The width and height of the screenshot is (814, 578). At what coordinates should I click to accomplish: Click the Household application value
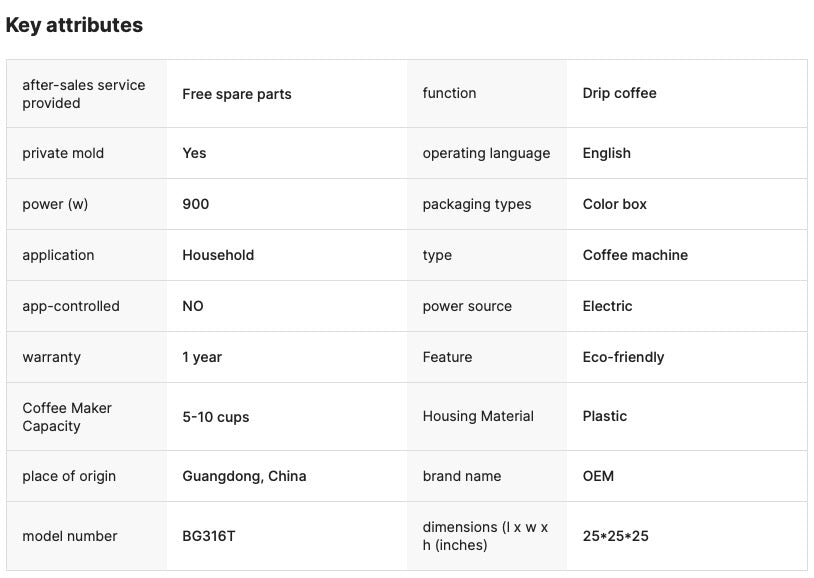click(x=218, y=255)
